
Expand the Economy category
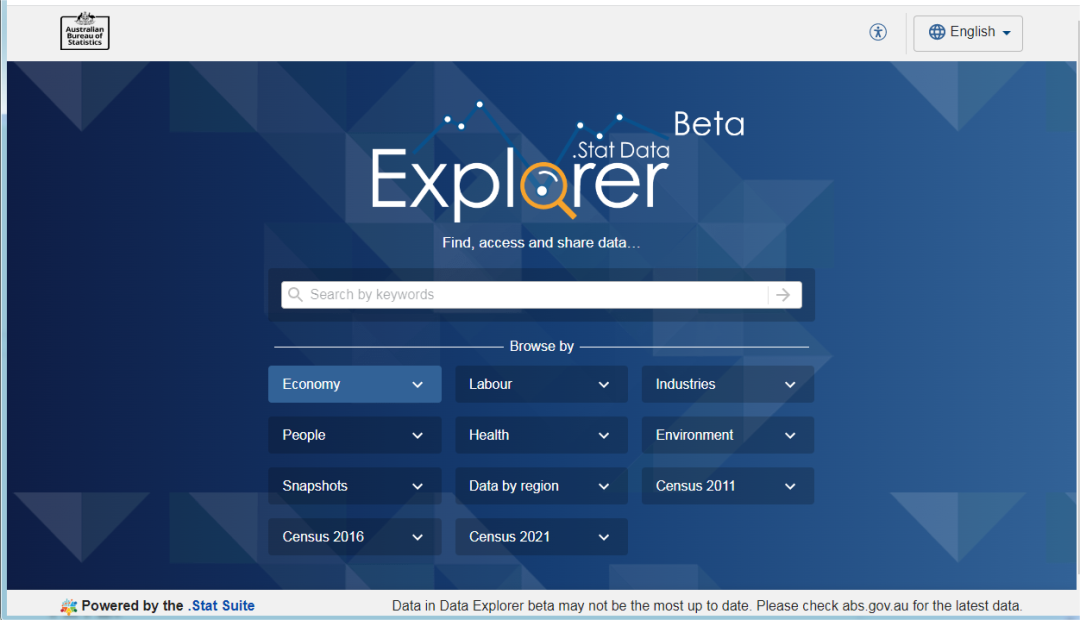click(x=355, y=384)
